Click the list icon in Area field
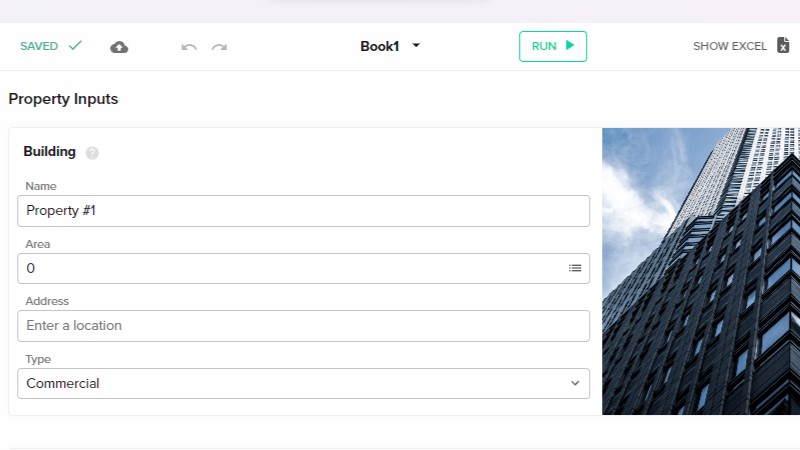This screenshot has width=800, height=450. [575, 268]
